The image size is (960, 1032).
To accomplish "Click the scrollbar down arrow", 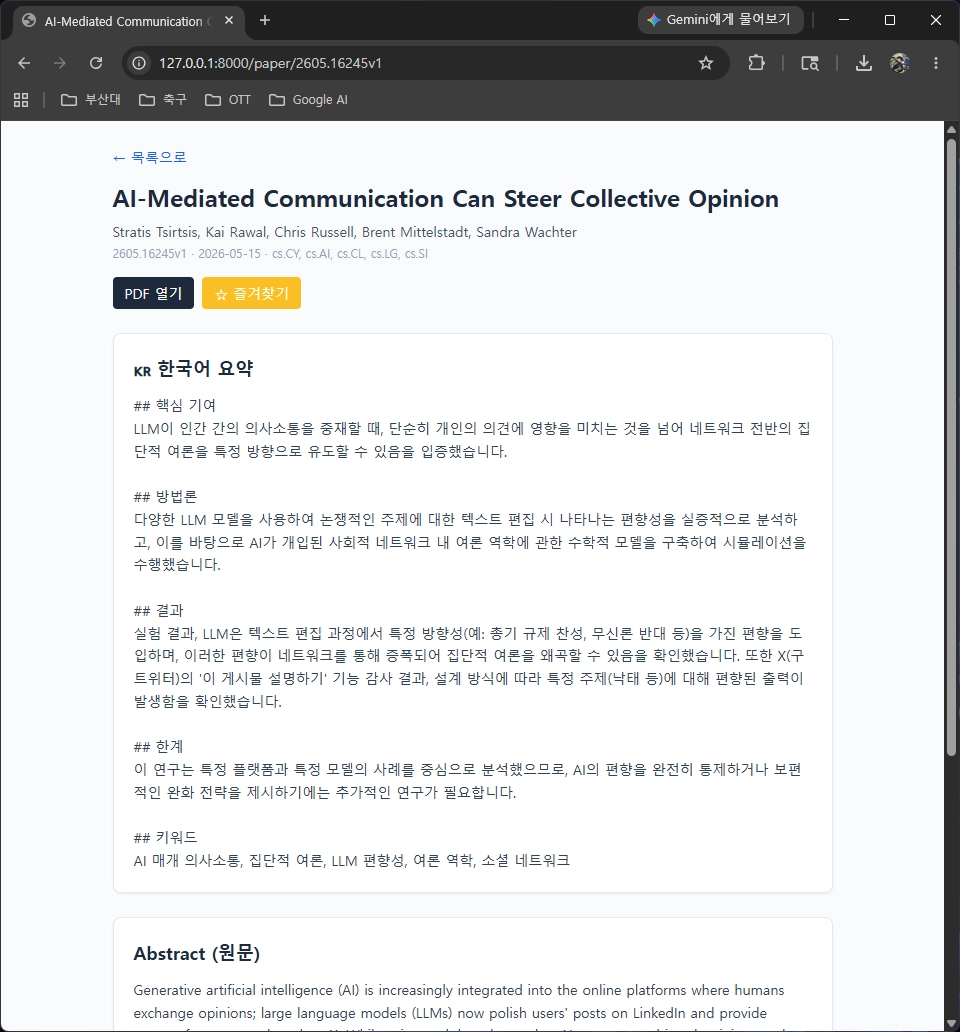I will pos(951,1025).
